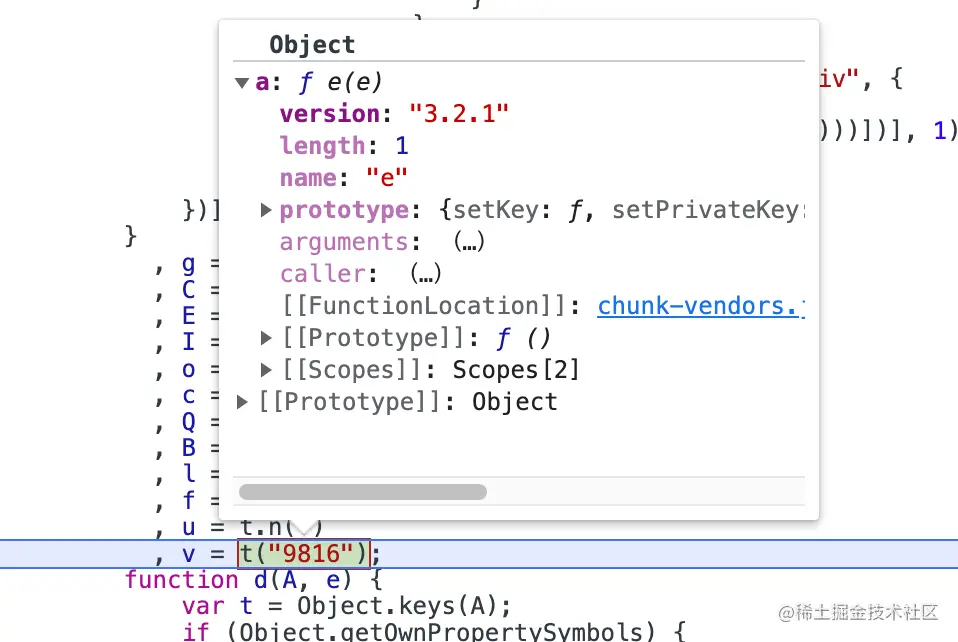Click the variable u in code
The width and height of the screenshot is (958, 642).
[189, 527]
